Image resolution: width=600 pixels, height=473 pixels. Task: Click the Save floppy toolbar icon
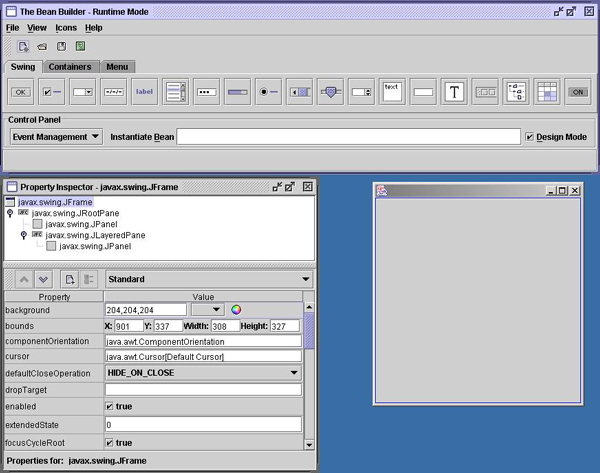tap(61, 47)
